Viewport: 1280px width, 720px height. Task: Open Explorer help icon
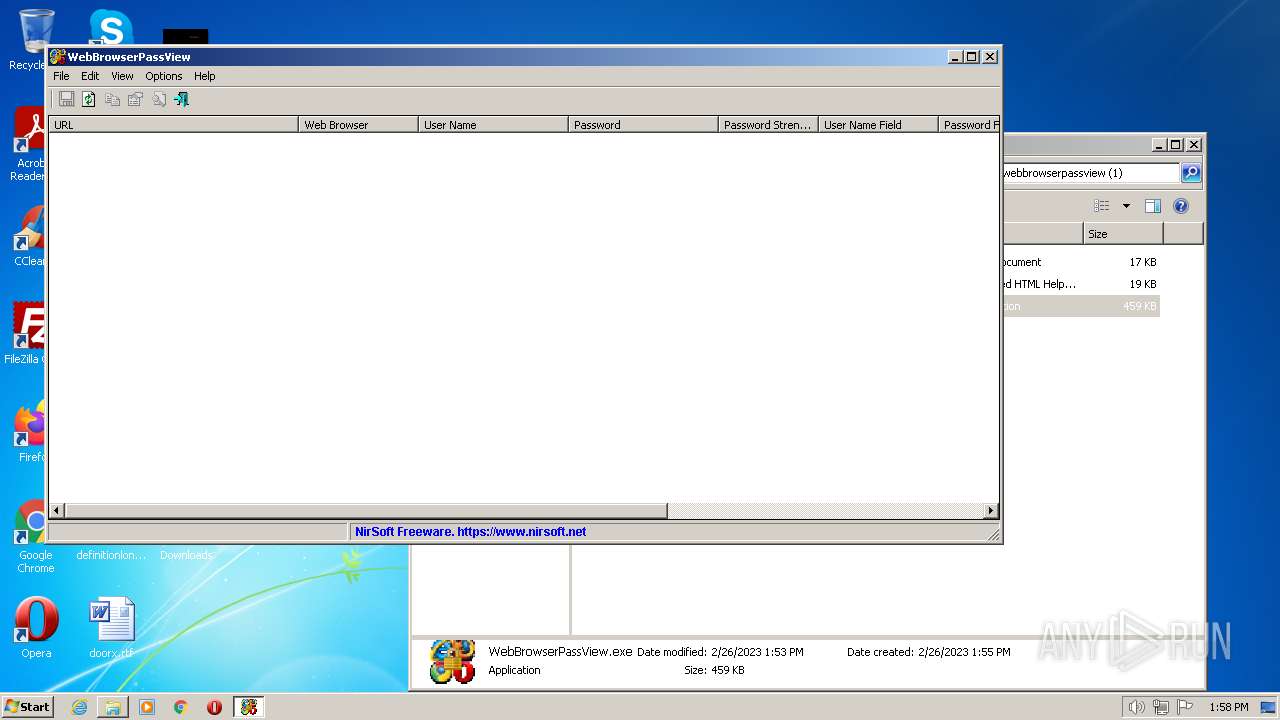pos(1181,206)
